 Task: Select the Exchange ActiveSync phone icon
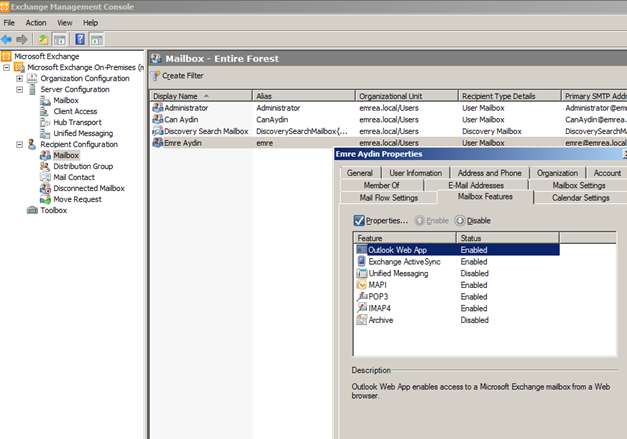tap(361, 261)
